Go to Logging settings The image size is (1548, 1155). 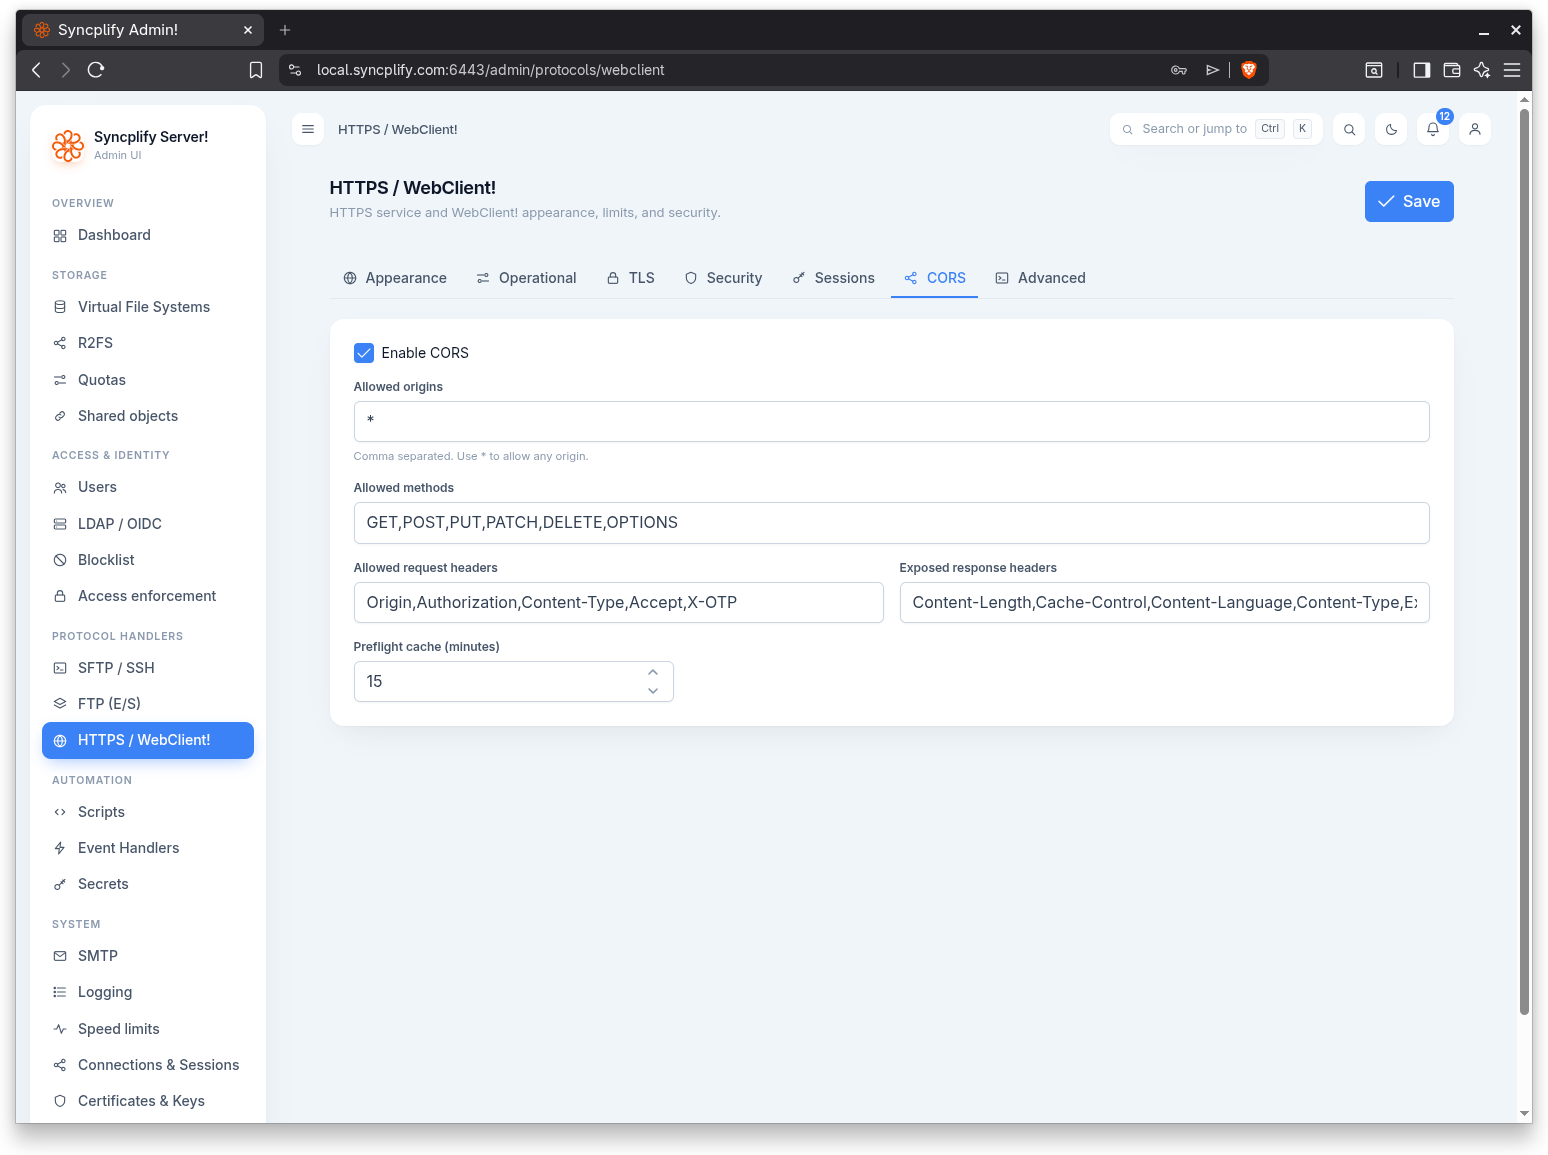(148, 992)
